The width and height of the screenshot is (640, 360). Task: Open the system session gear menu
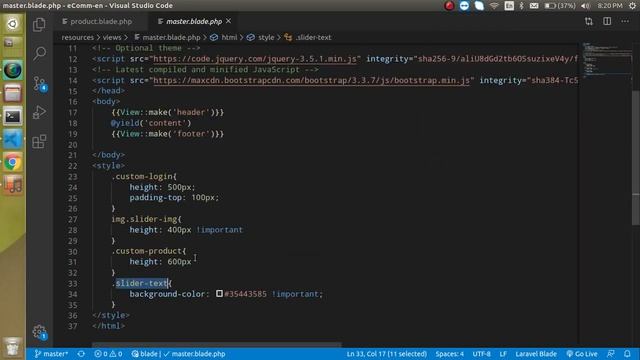pyautogui.click(x=633, y=5)
